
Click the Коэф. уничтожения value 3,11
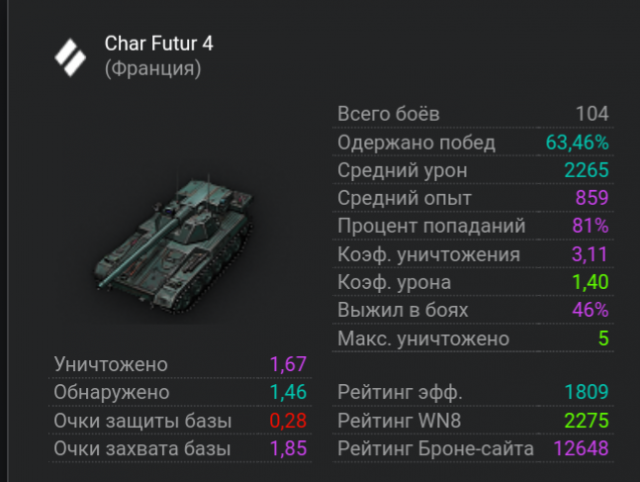(x=589, y=254)
